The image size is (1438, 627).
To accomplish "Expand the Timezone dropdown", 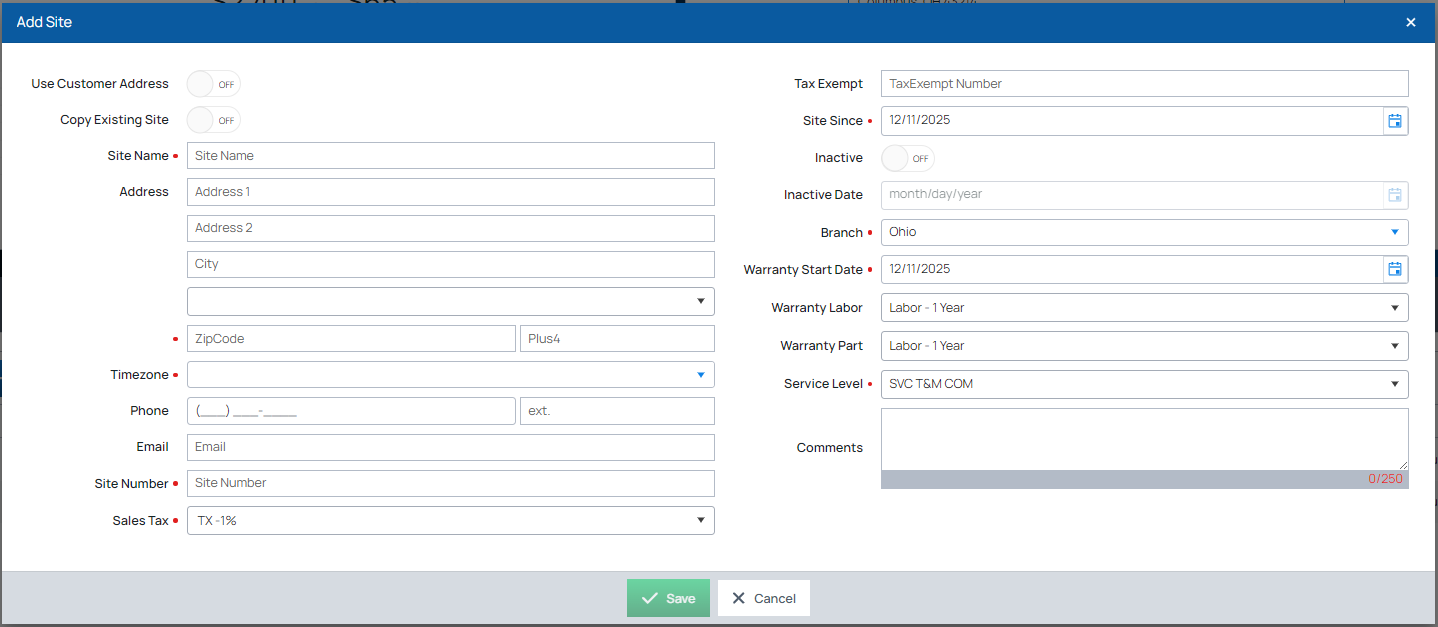I will 451,375.
